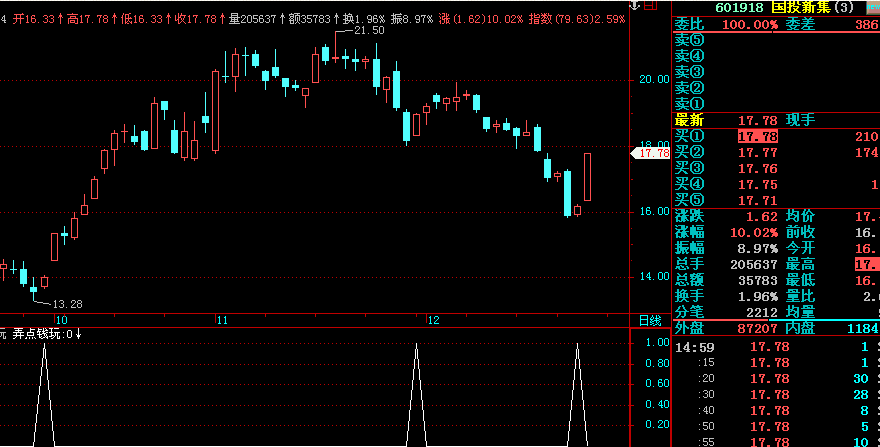The width and height of the screenshot is (880, 447).
Task: Click the 卖① ask row
Action: click(x=690, y=104)
